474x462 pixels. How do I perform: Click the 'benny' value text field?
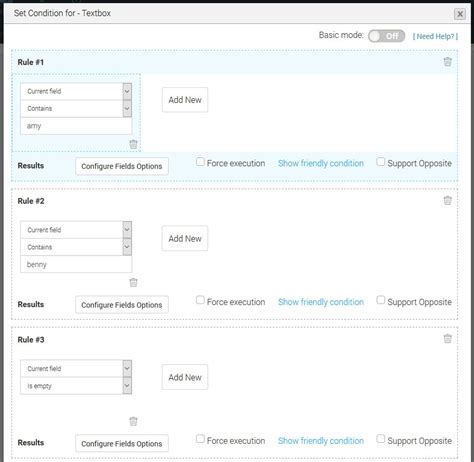click(76, 264)
